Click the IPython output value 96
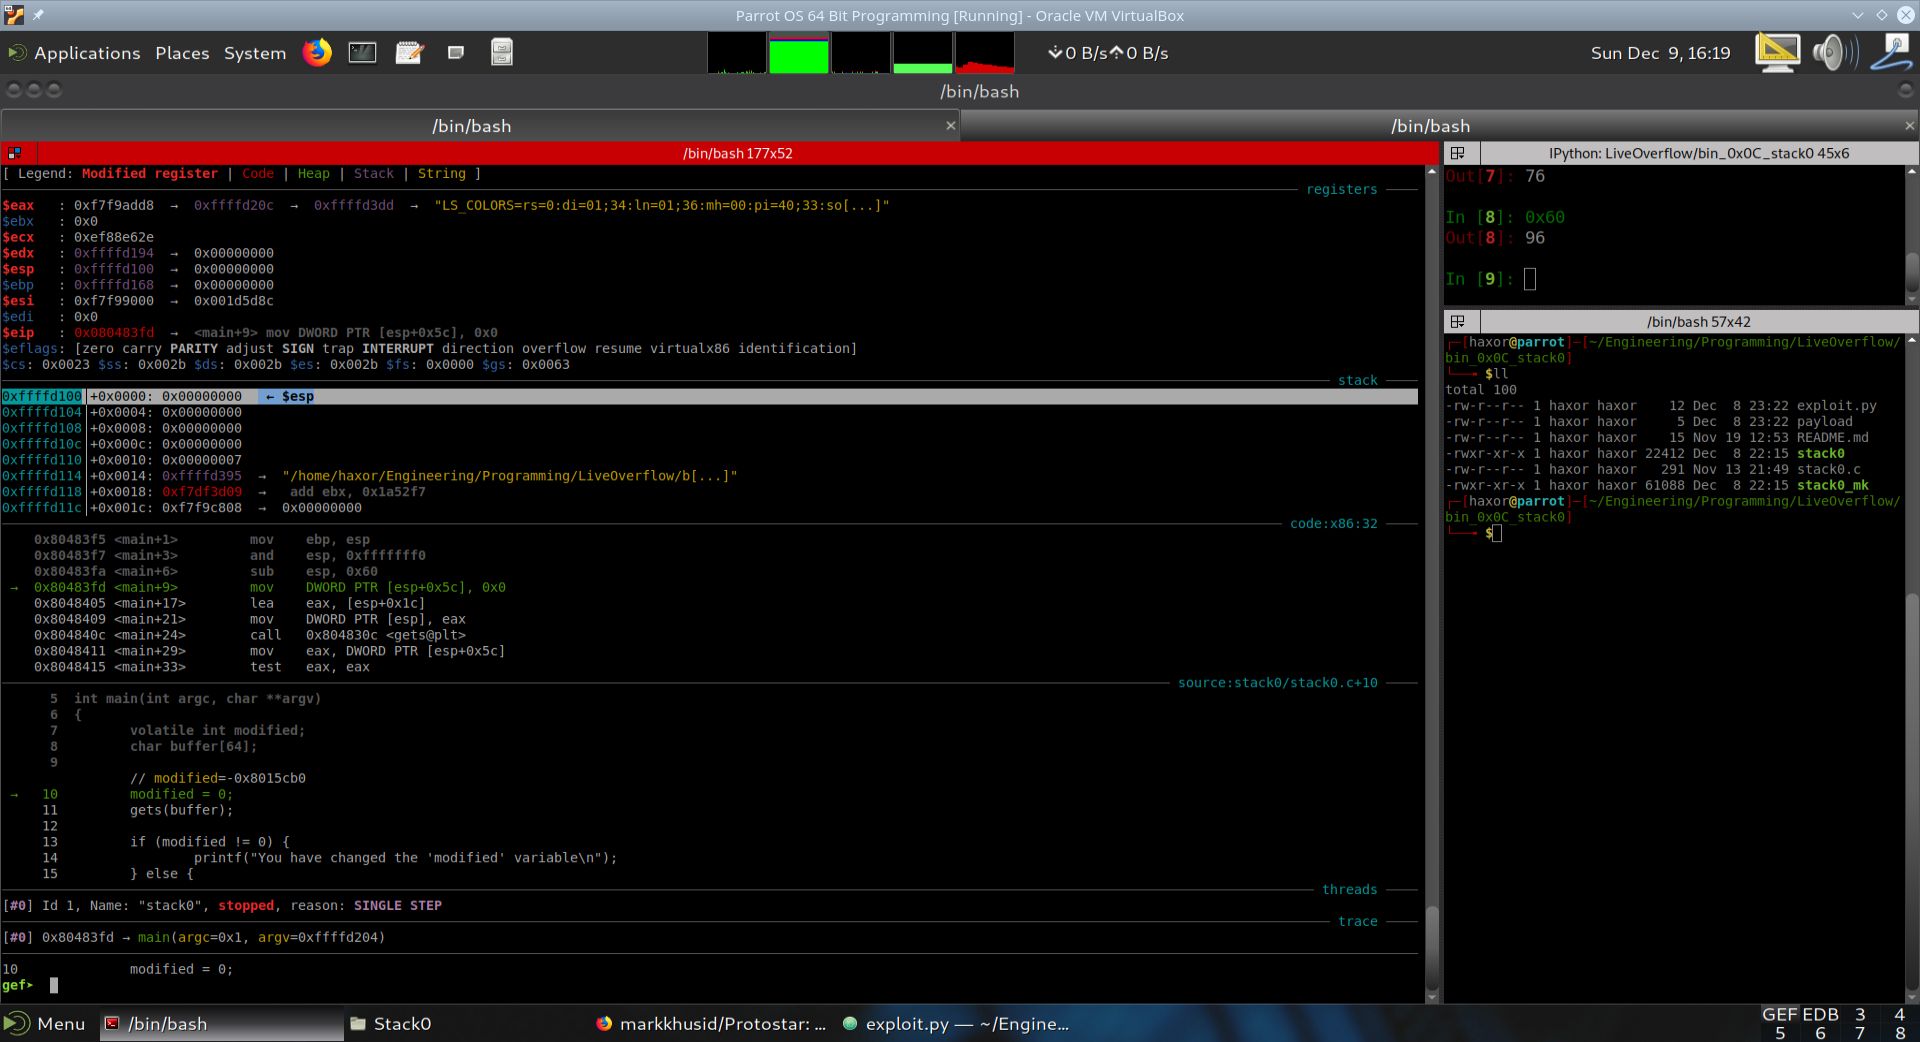1920x1042 pixels. coord(1534,238)
